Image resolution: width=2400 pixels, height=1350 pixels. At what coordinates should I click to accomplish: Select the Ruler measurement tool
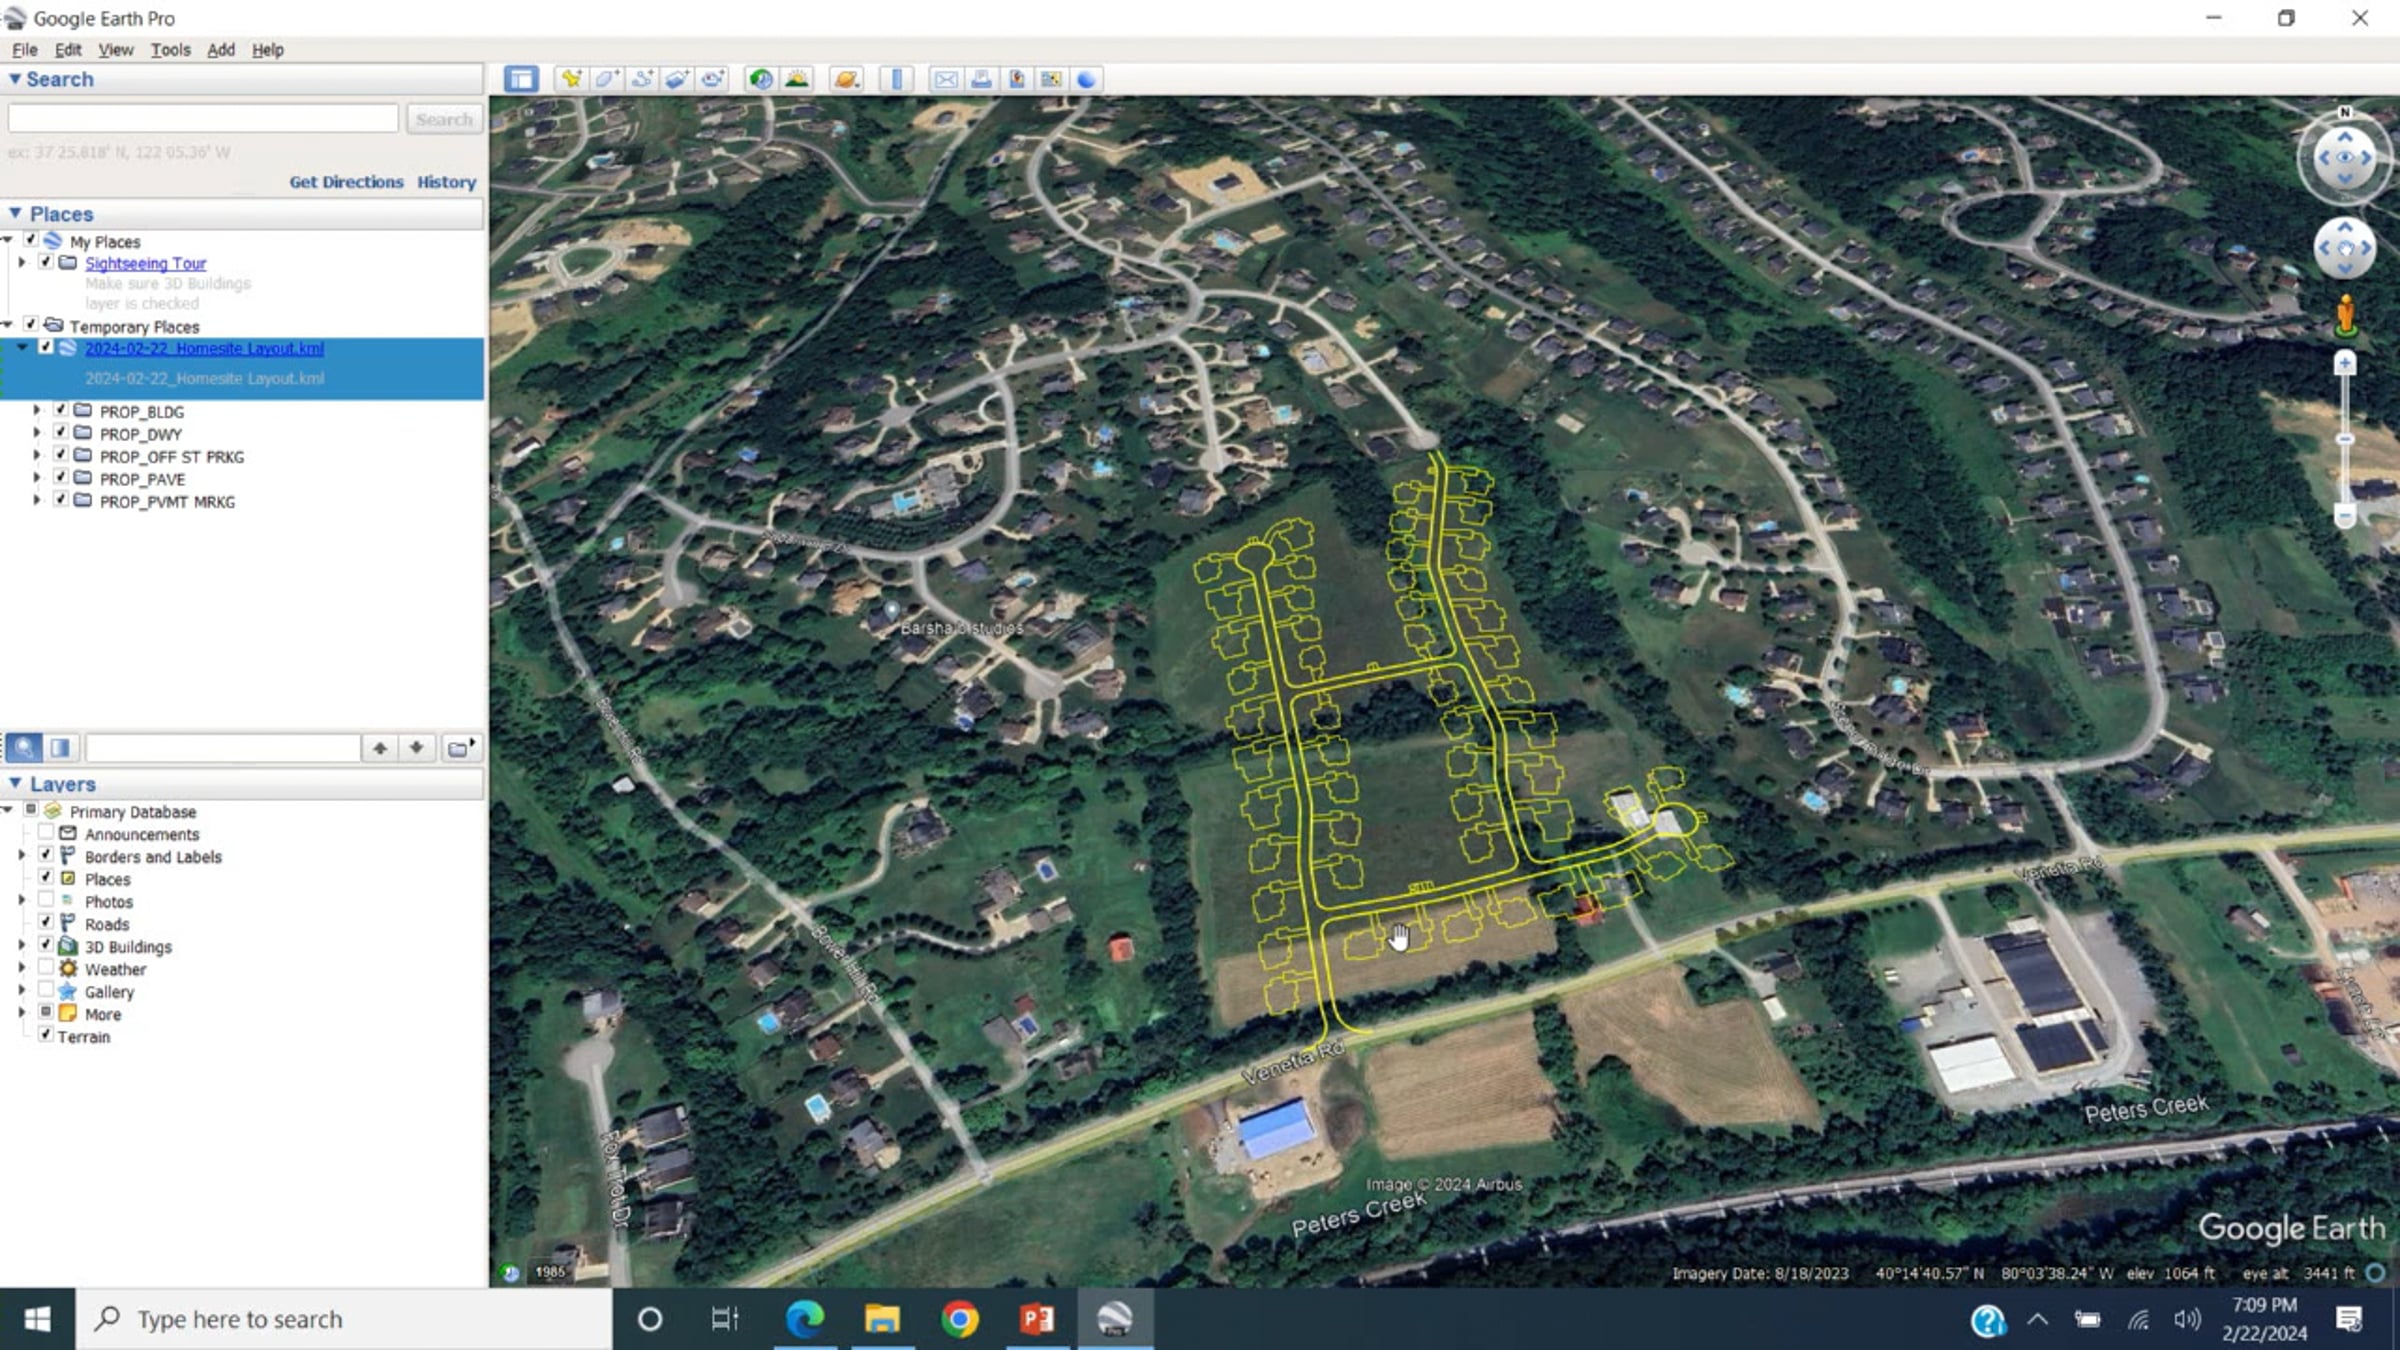896,79
